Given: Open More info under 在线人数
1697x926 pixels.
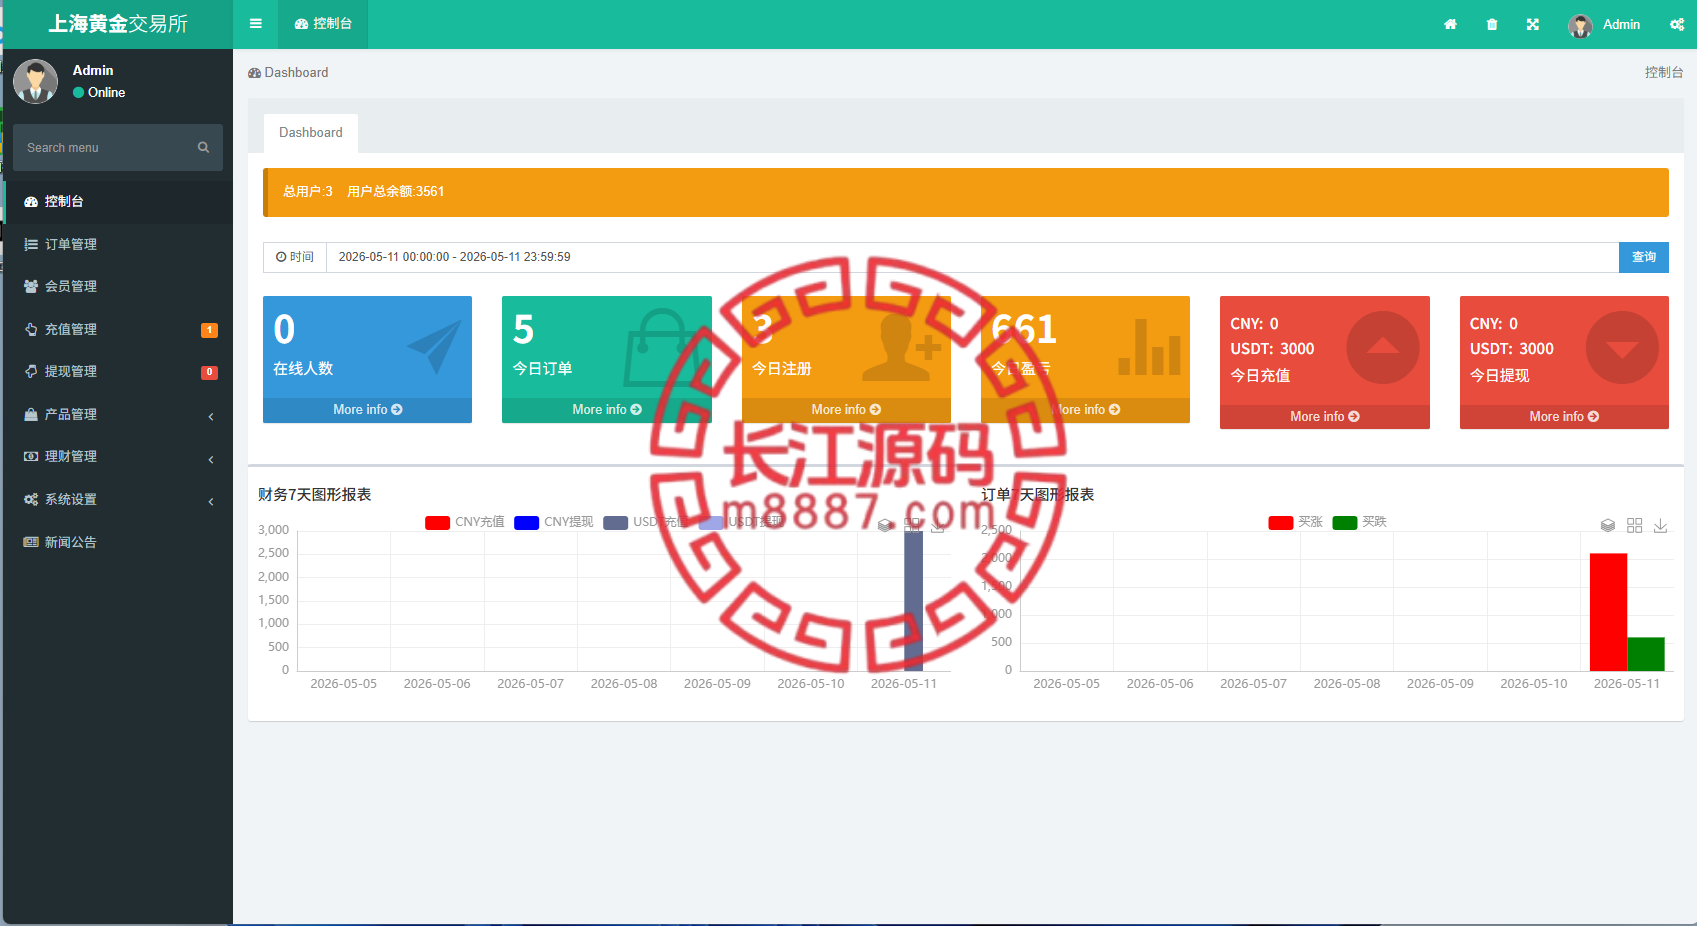Looking at the screenshot, I should [x=367, y=410].
